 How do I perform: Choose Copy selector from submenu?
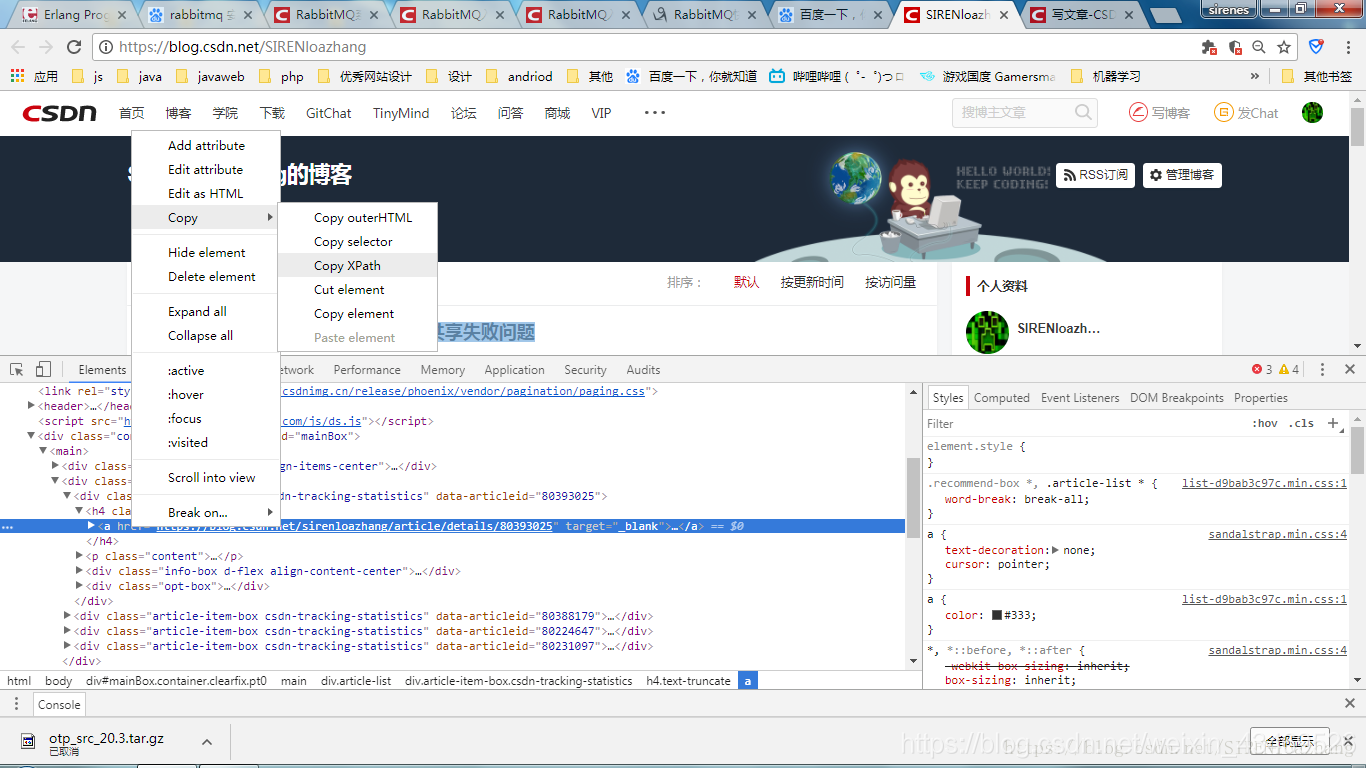357,241
